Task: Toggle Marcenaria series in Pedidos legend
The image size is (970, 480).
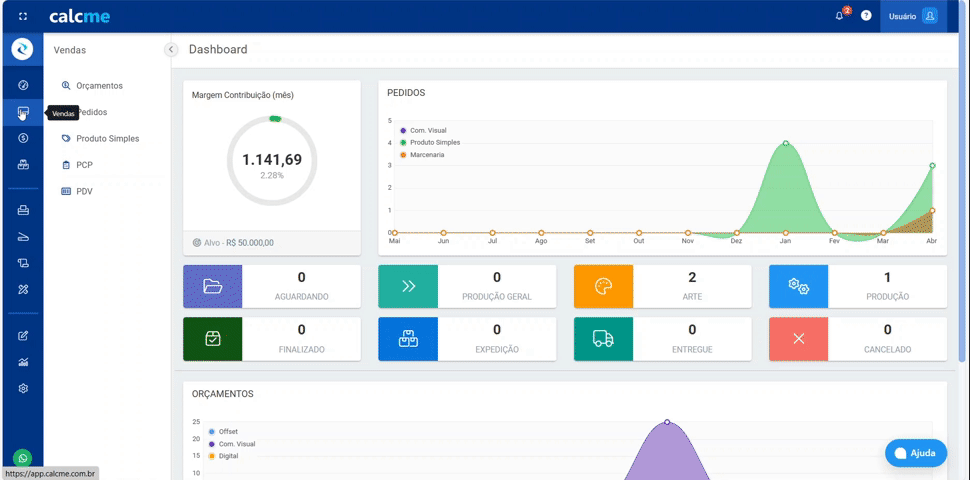Action: (427, 155)
